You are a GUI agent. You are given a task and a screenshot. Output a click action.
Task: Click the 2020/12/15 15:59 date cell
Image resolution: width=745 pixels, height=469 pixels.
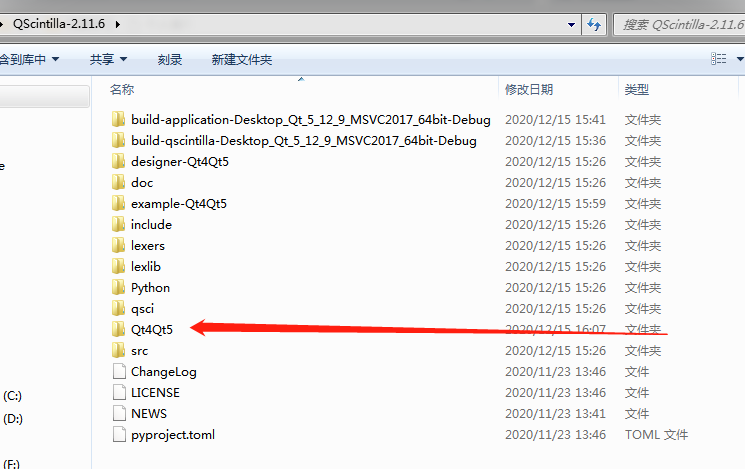555,203
